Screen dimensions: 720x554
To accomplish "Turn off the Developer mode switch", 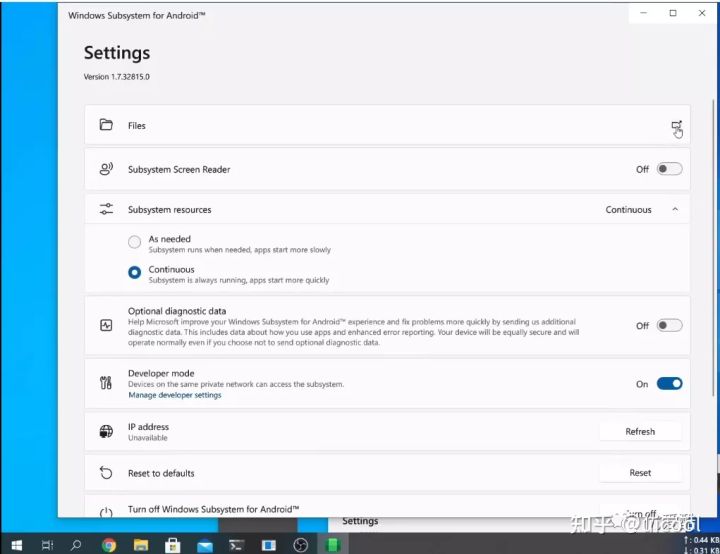I will [669, 384].
